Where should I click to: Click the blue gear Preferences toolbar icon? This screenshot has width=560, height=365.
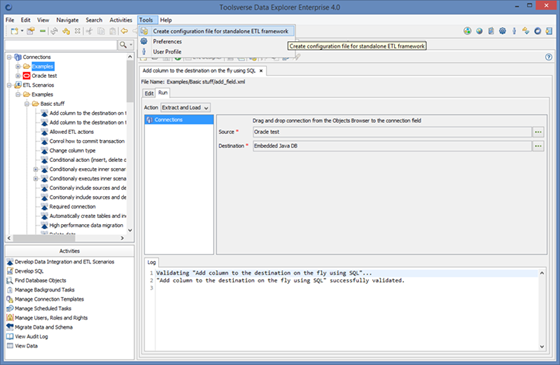502,31
